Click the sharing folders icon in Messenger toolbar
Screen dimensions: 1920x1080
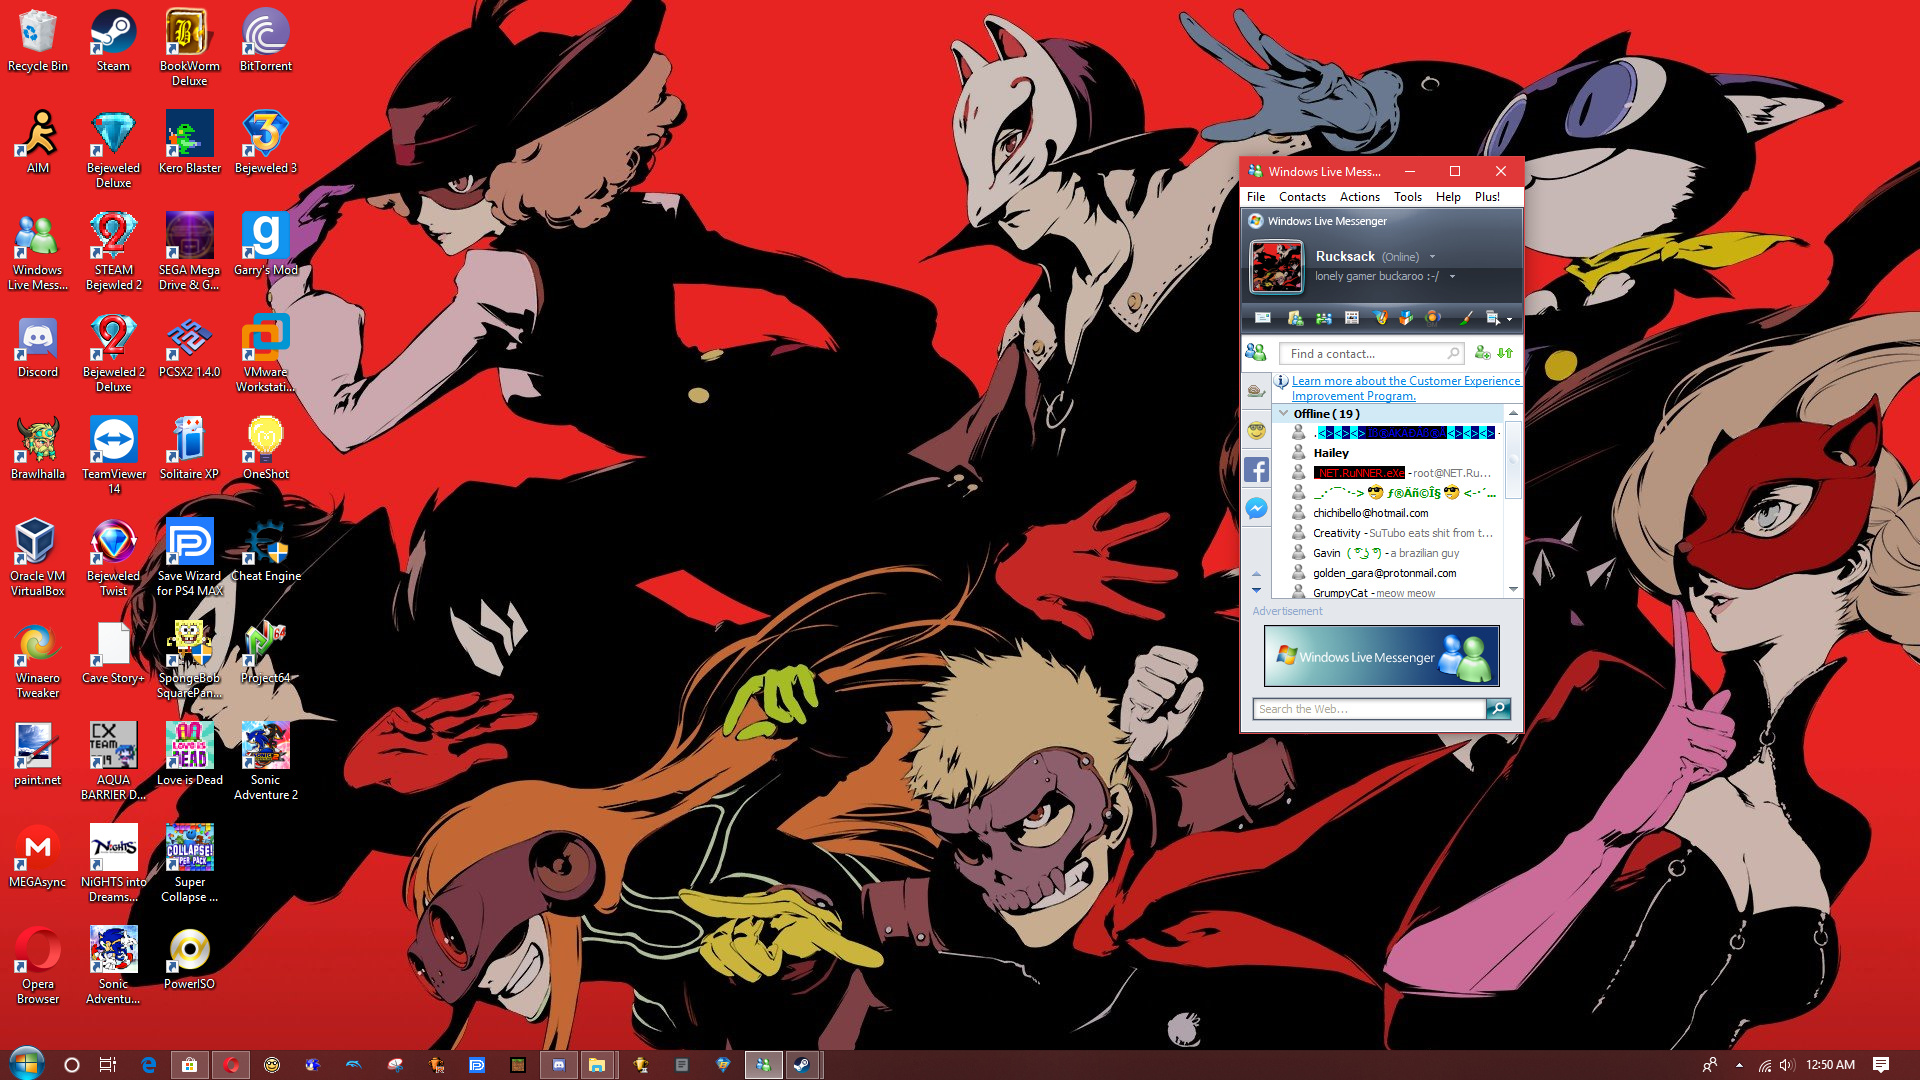click(x=1295, y=318)
